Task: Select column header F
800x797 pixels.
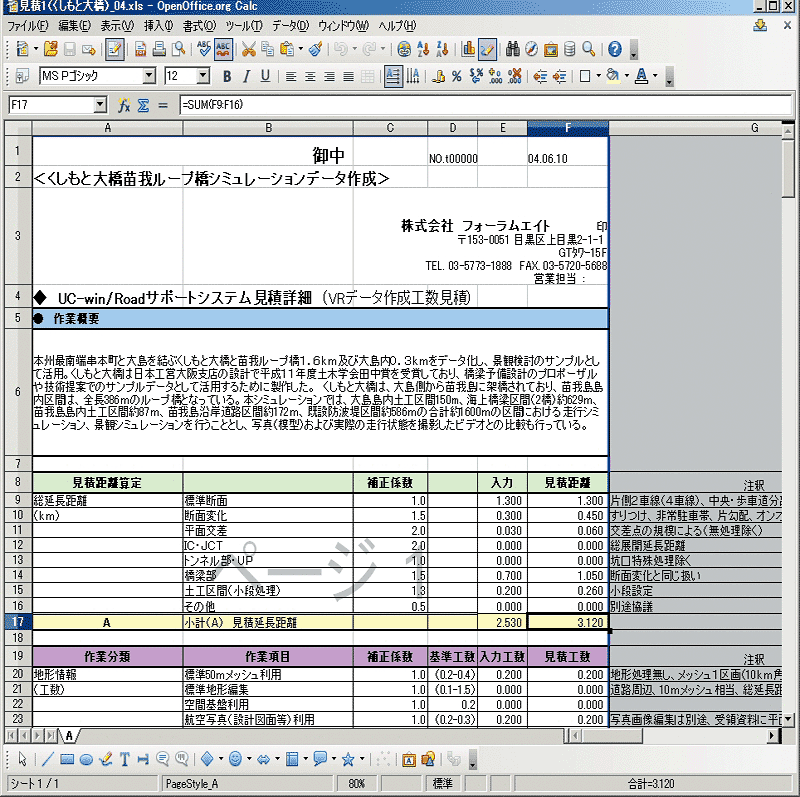Action: [x=567, y=128]
